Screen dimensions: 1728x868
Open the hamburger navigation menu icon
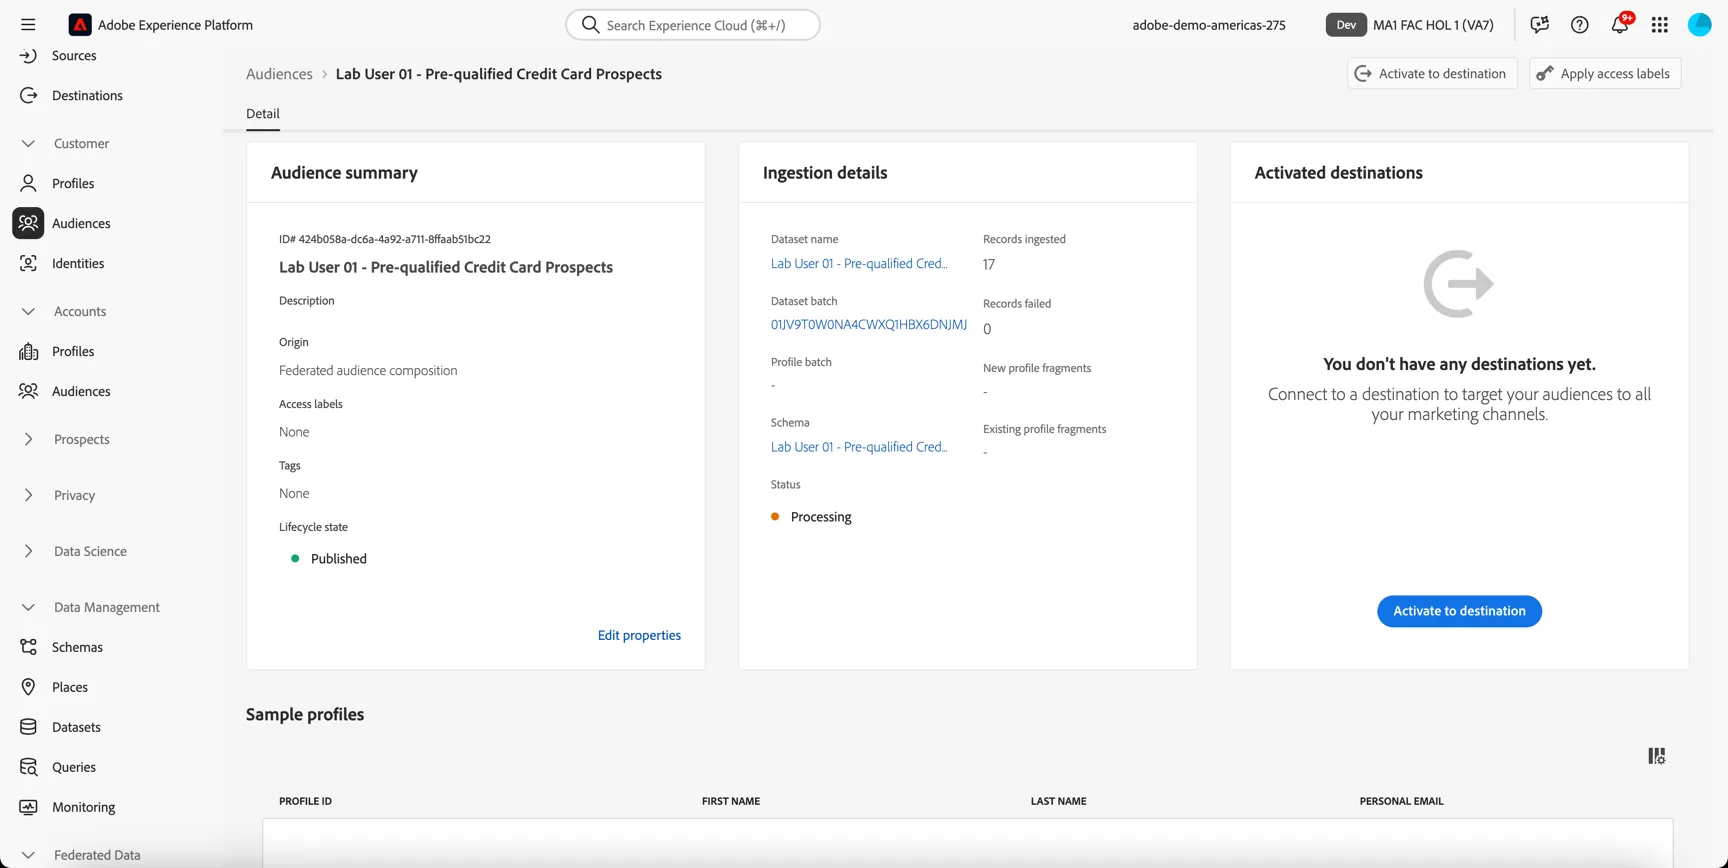pyautogui.click(x=28, y=25)
